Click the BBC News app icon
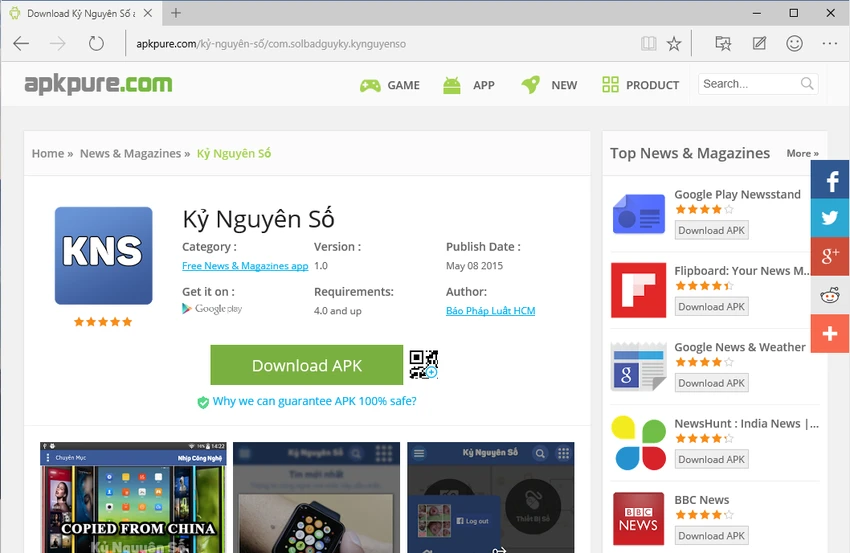 tap(639, 519)
